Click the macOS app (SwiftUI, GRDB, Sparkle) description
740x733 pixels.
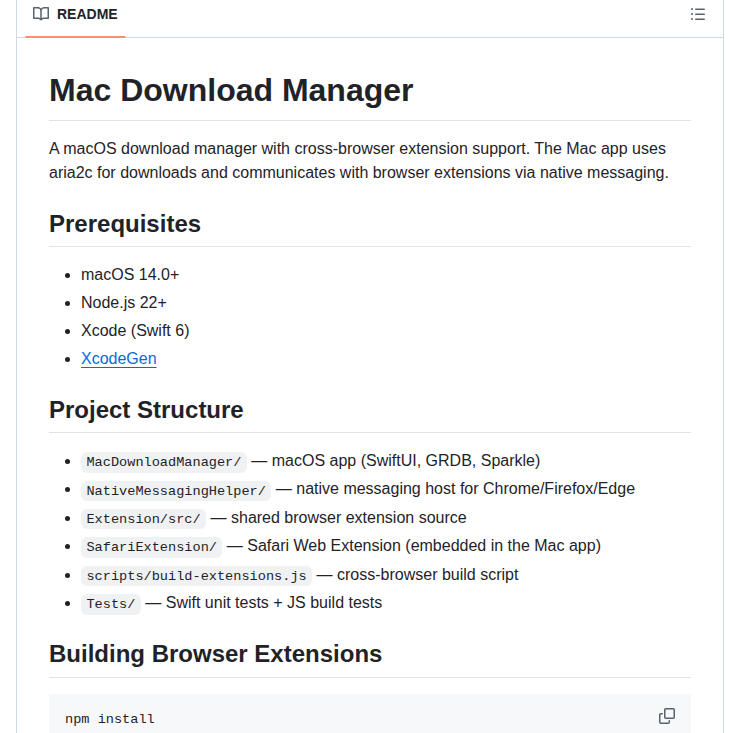click(x=406, y=460)
